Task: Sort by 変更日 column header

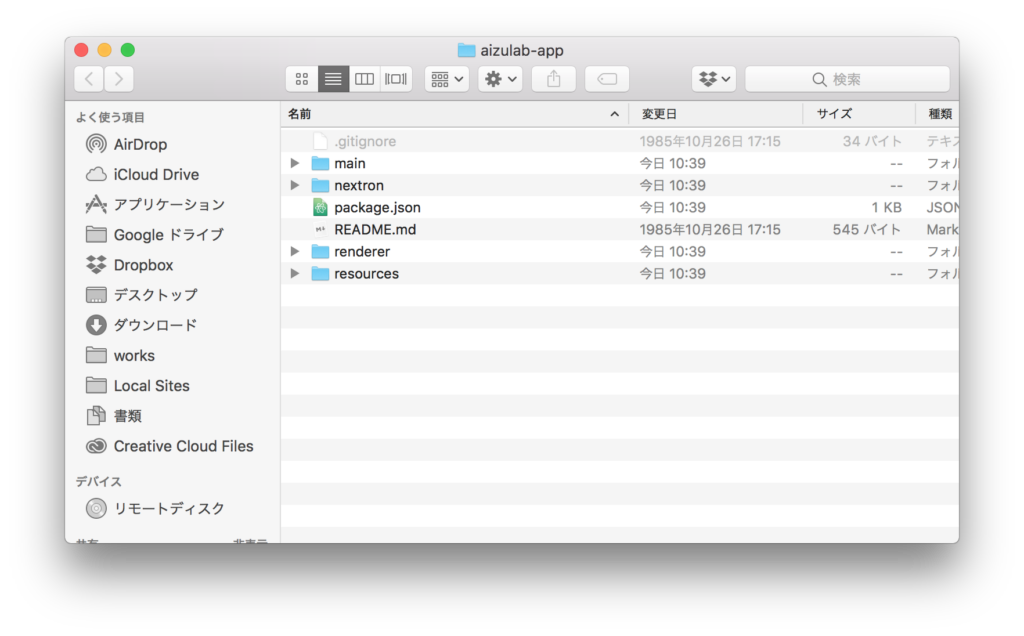Action: (x=660, y=114)
